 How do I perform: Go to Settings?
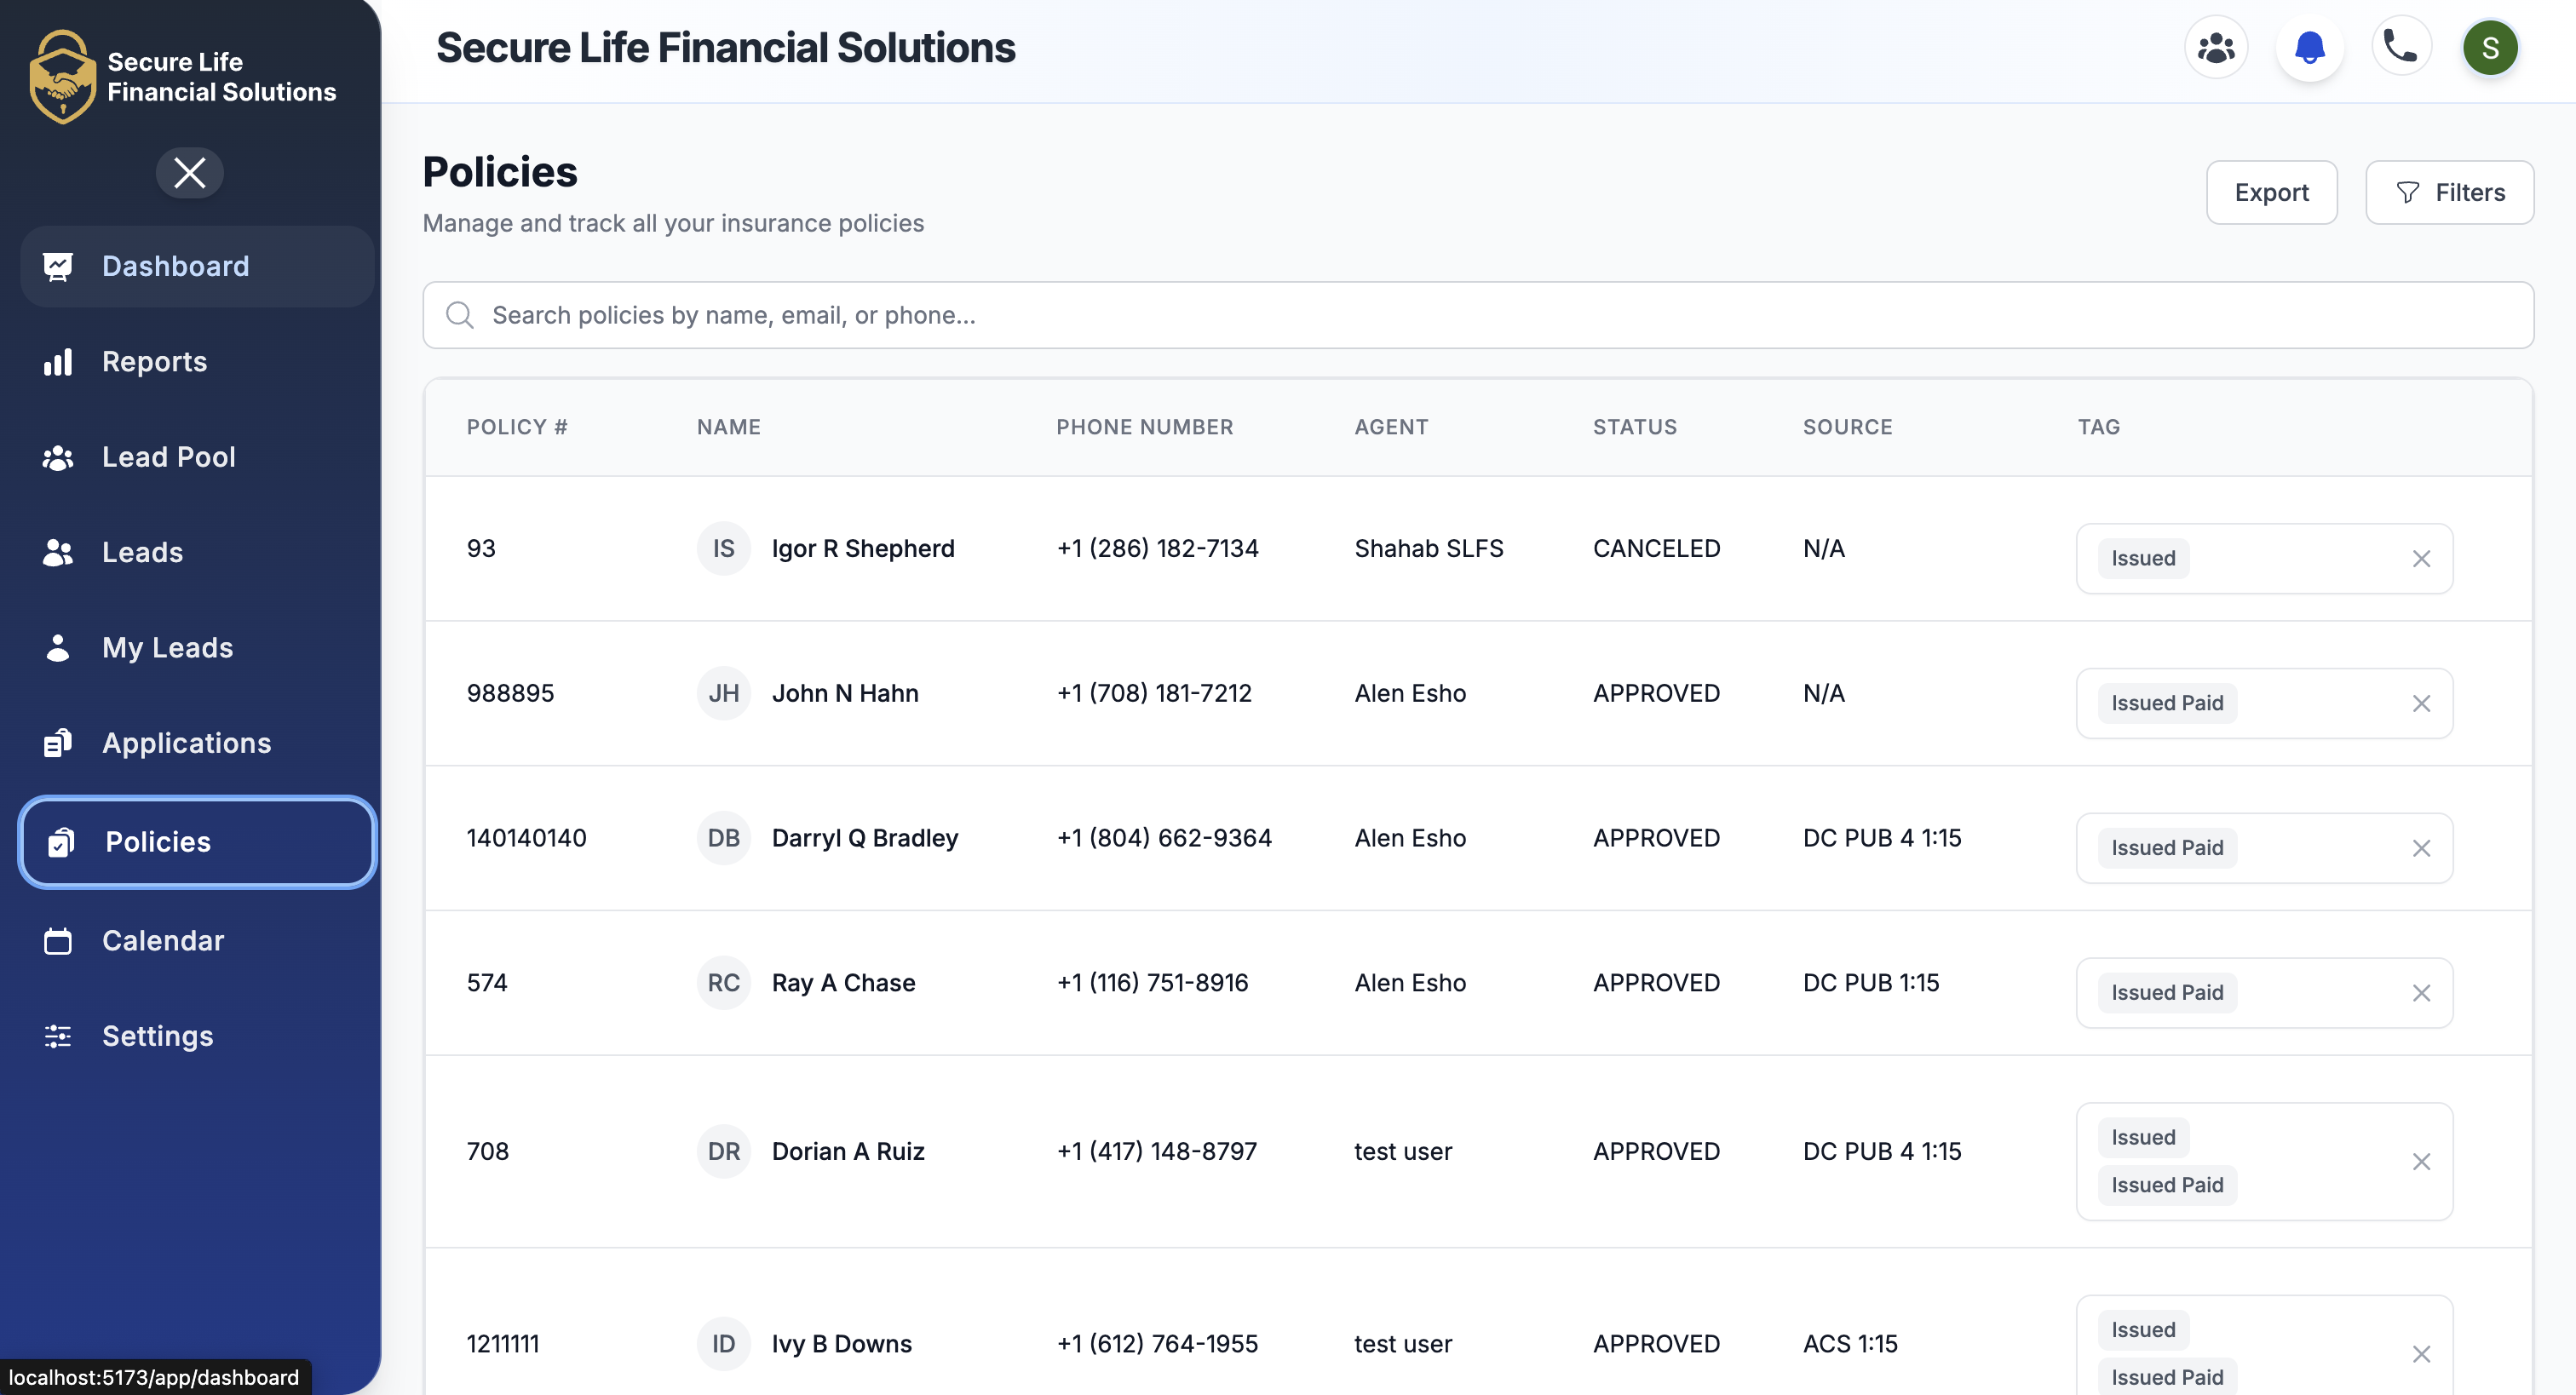(197, 1036)
